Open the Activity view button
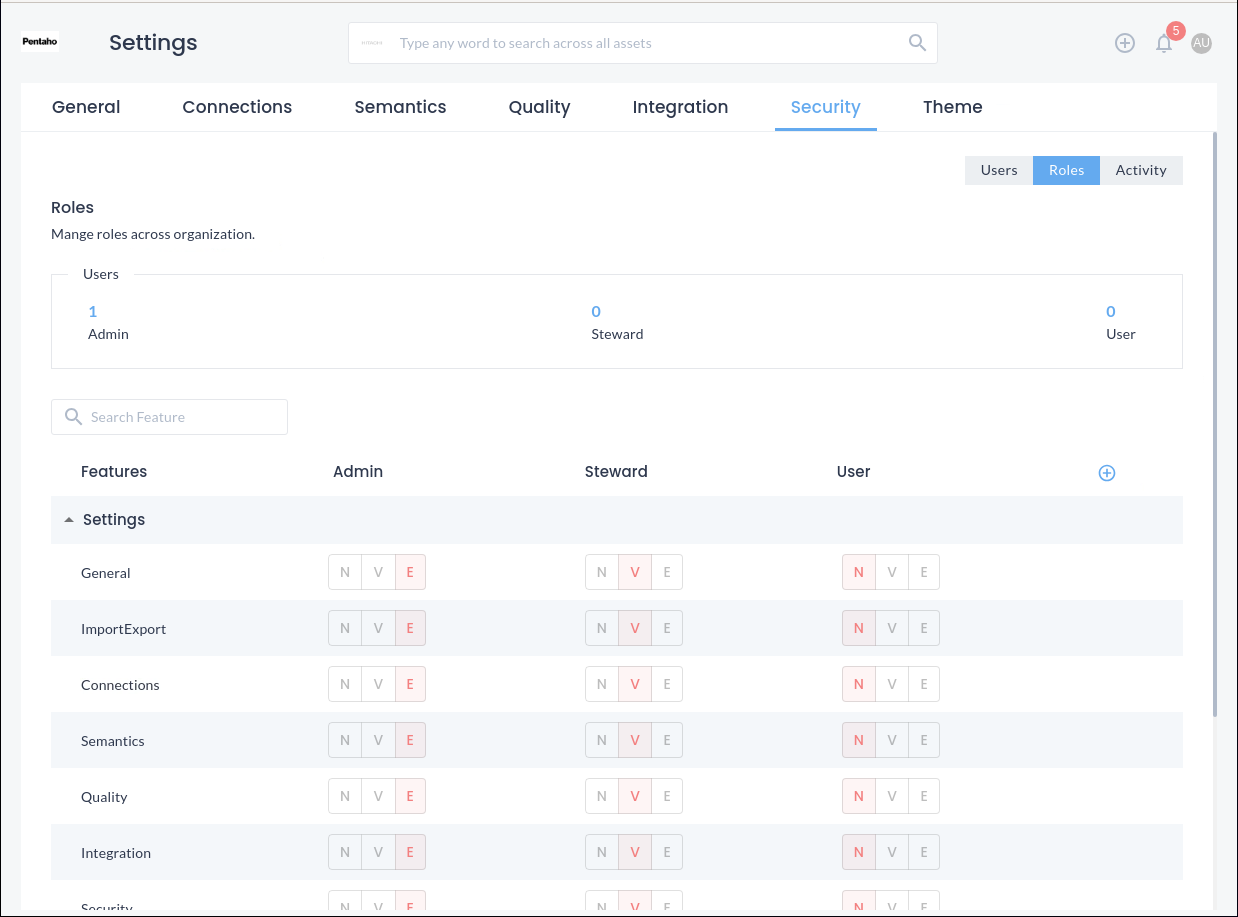Viewport: 1238px width, 917px height. 1140,170
